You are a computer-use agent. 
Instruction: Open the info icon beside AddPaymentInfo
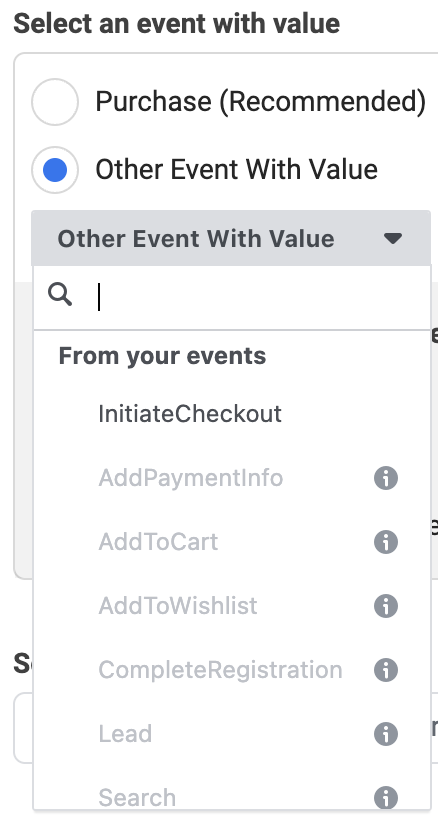(386, 478)
